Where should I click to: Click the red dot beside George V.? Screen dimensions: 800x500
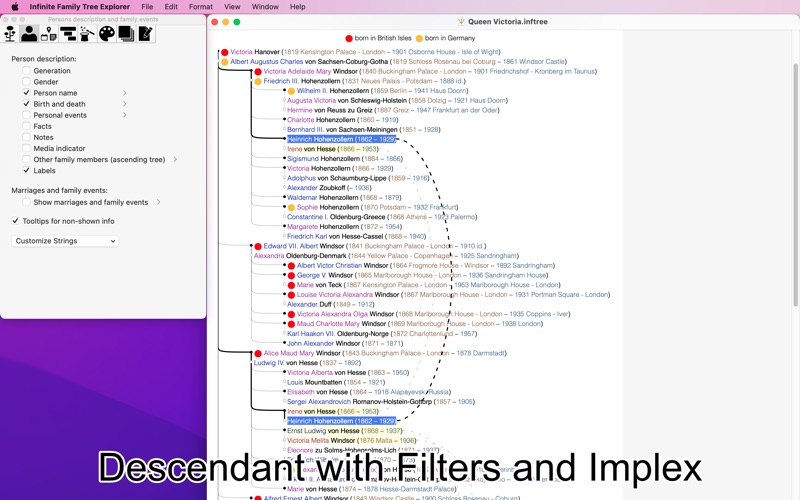coord(291,276)
